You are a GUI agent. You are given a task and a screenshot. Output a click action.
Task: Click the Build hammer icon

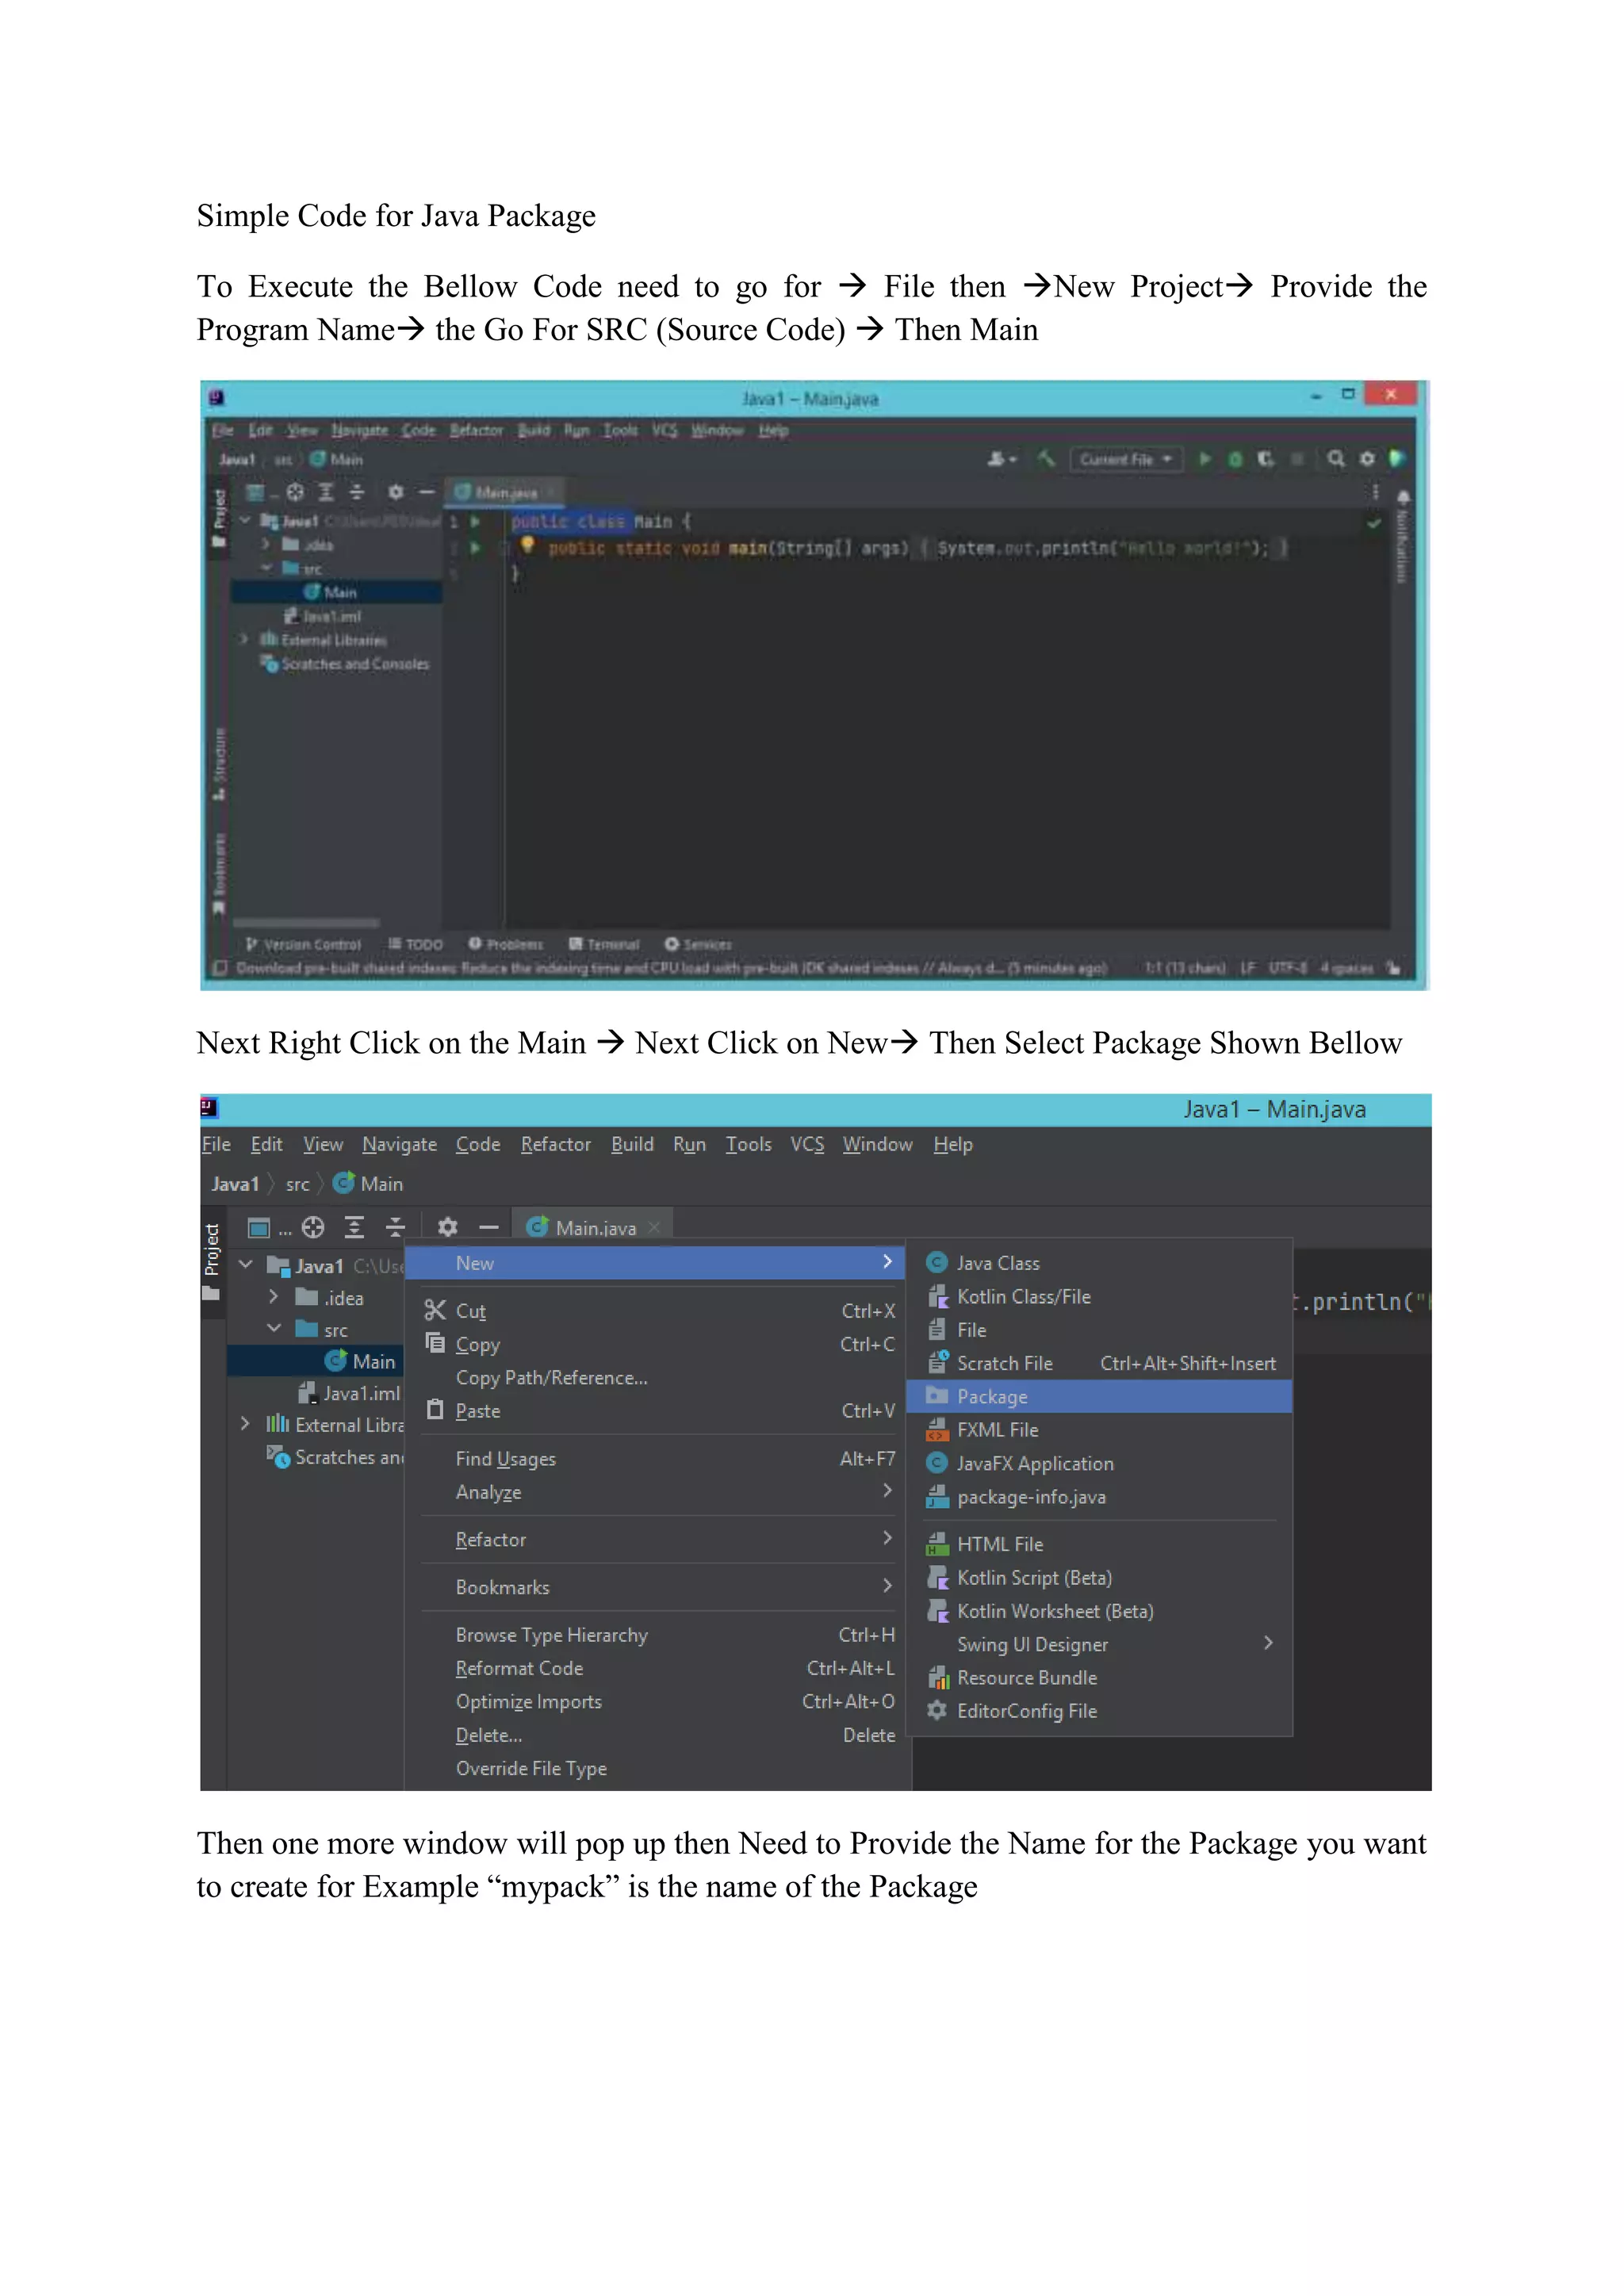pos(1047,459)
